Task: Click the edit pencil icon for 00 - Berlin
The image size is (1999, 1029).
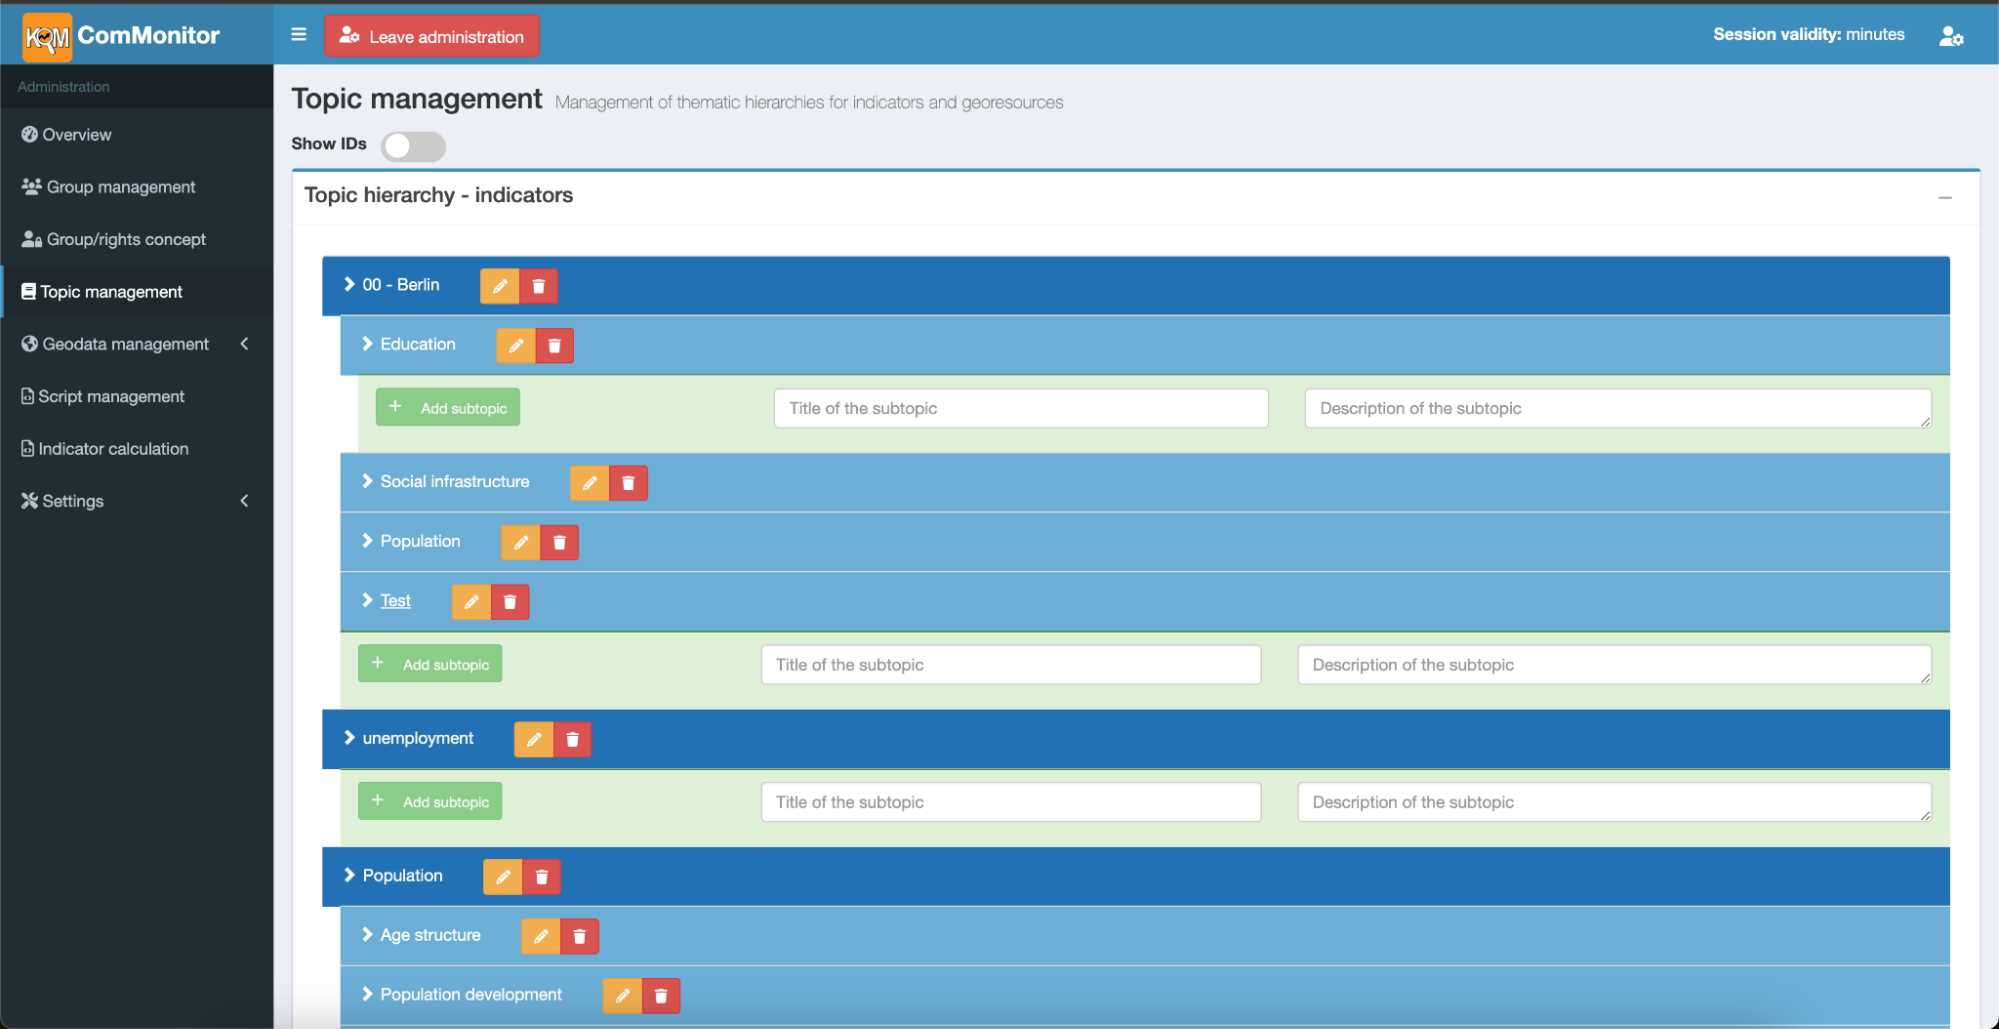Action: (x=499, y=286)
